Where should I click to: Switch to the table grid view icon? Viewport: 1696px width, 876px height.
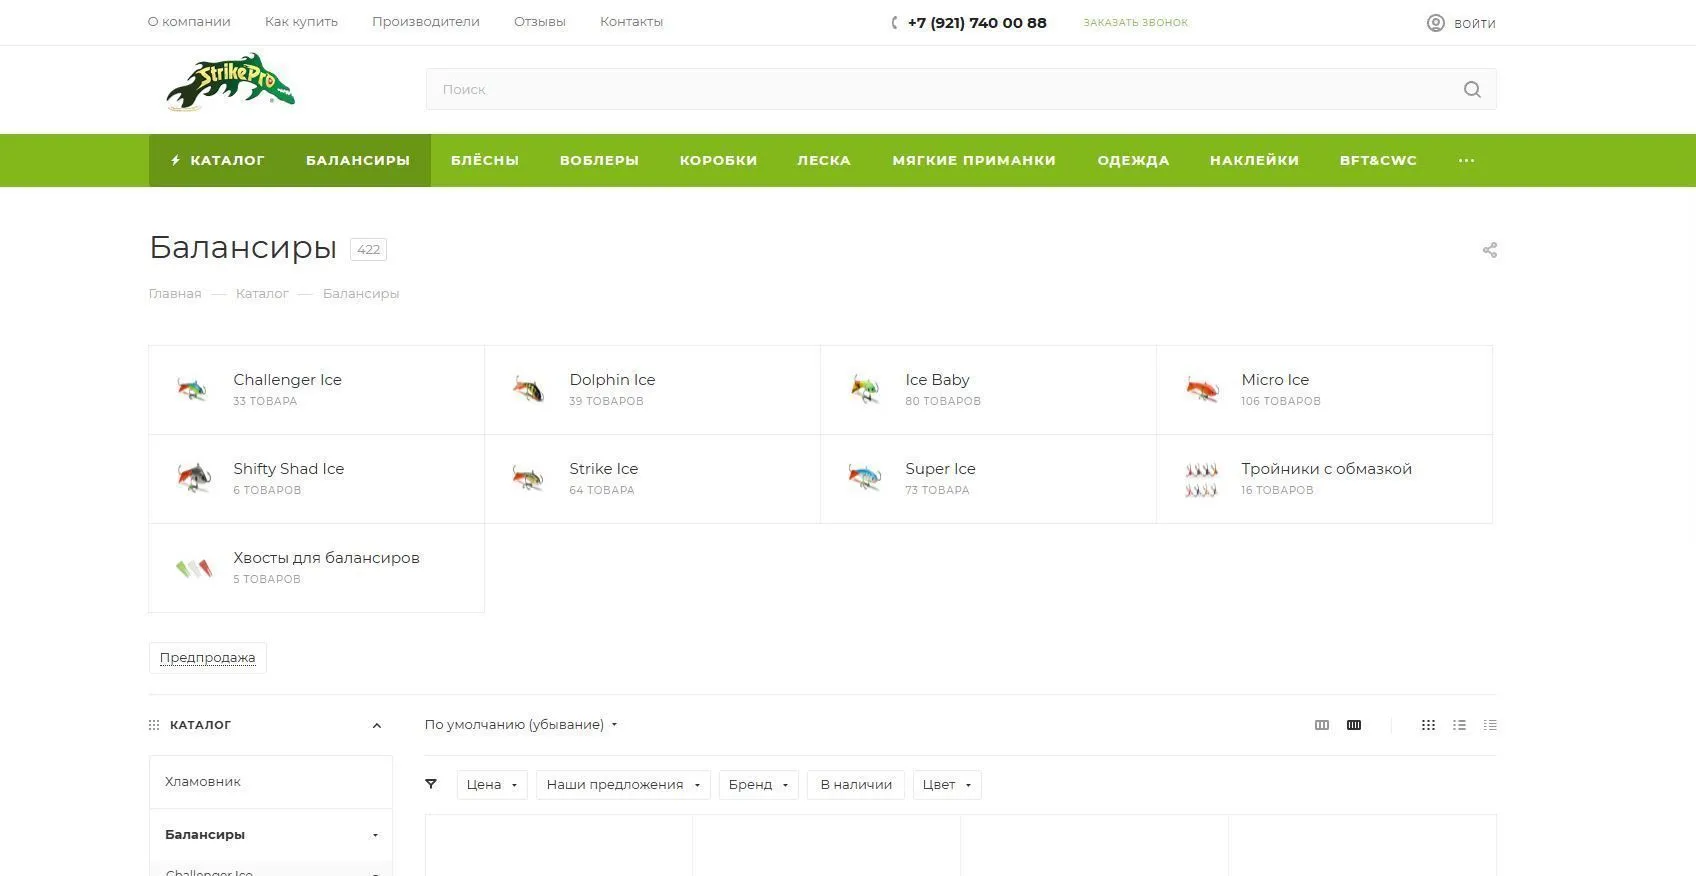(1428, 725)
